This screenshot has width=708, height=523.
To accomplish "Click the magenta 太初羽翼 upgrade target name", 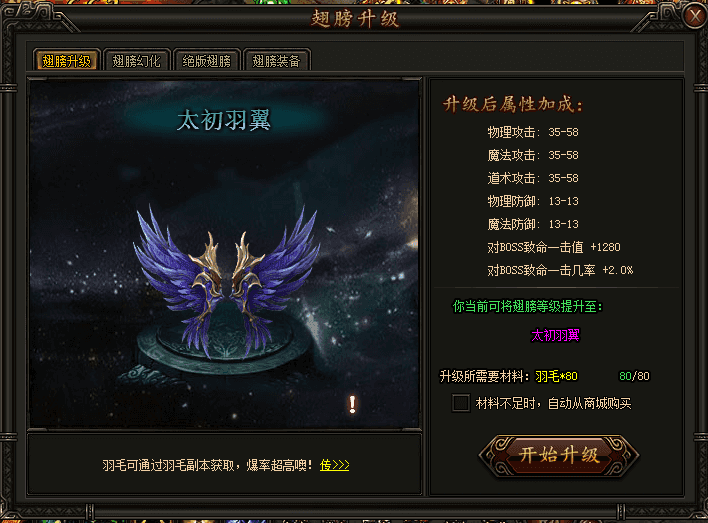I will (555, 335).
